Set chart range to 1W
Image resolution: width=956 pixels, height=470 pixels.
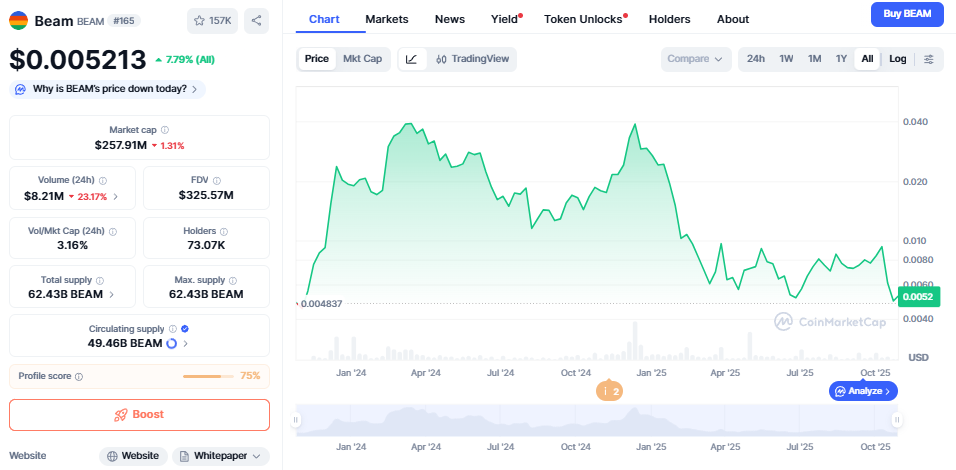787,59
